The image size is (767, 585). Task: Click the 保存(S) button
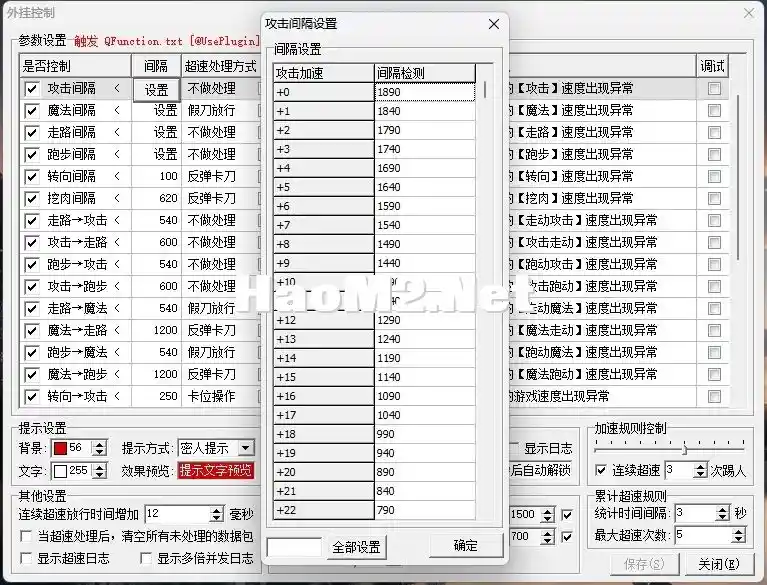(x=644, y=564)
